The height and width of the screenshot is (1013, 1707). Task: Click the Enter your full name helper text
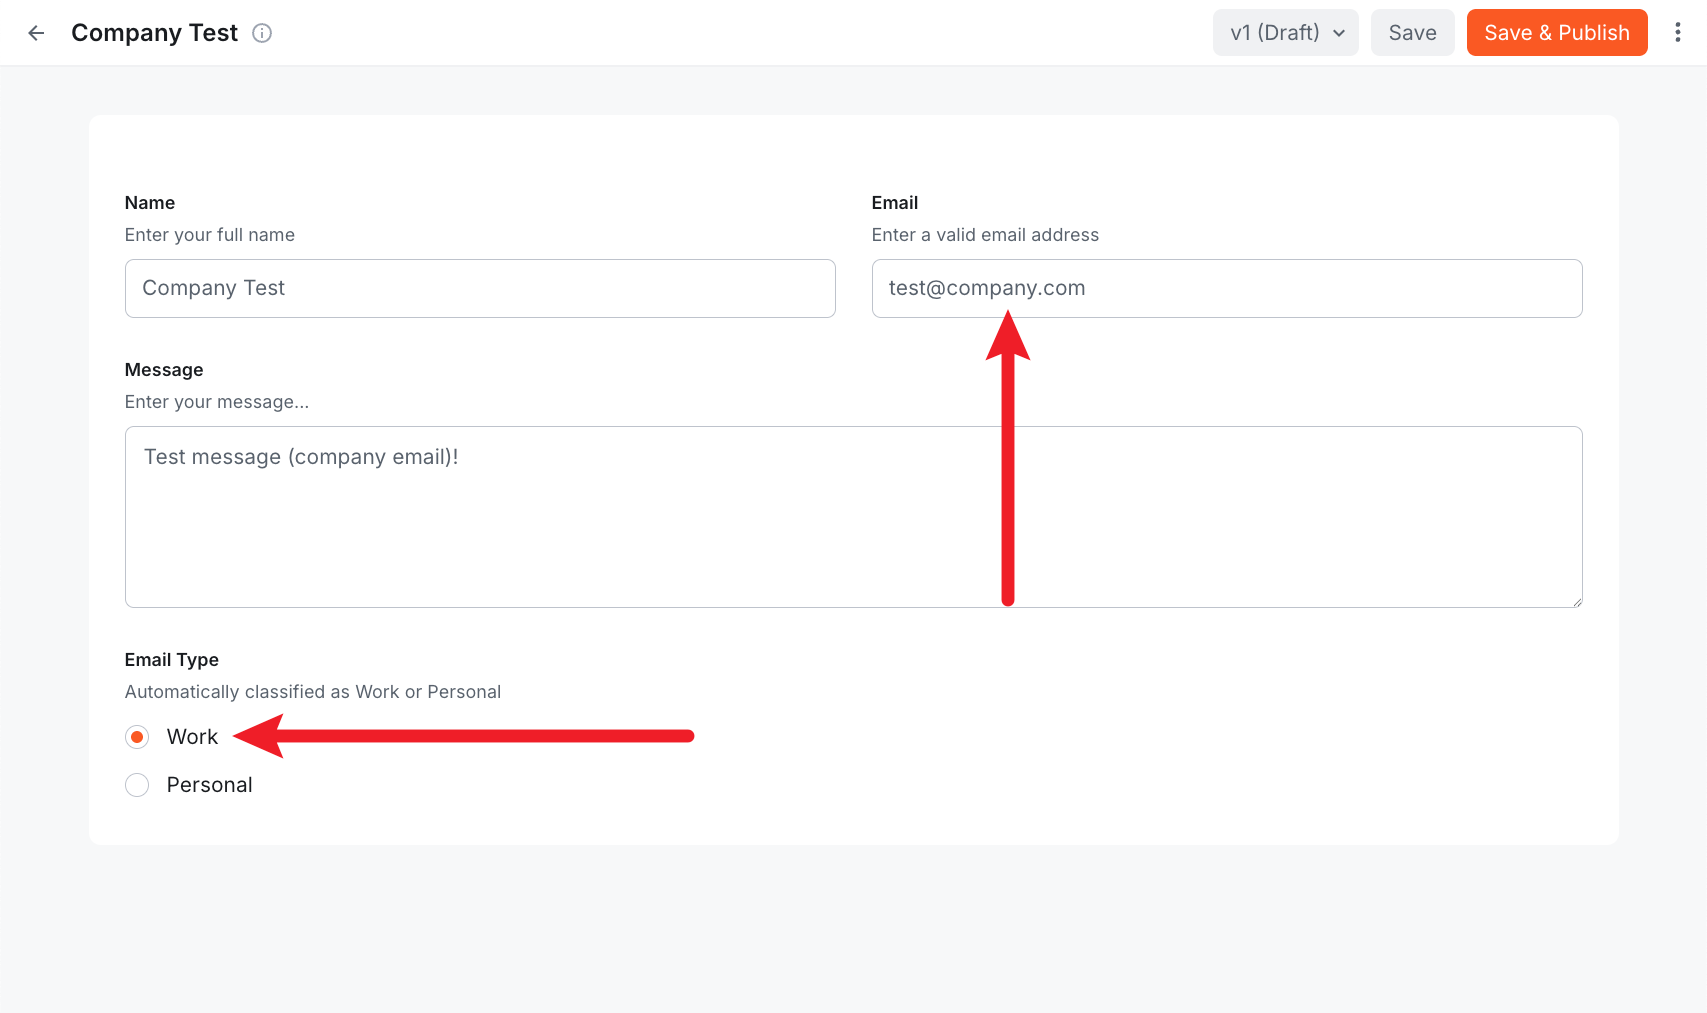click(209, 234)
